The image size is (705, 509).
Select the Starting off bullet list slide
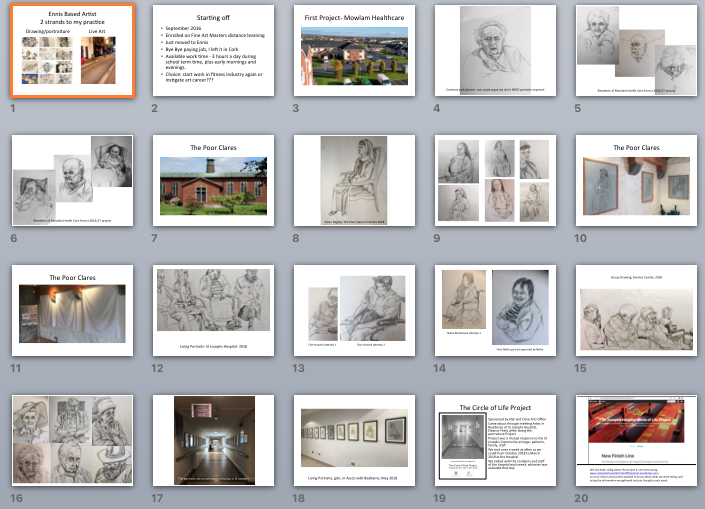210,50
